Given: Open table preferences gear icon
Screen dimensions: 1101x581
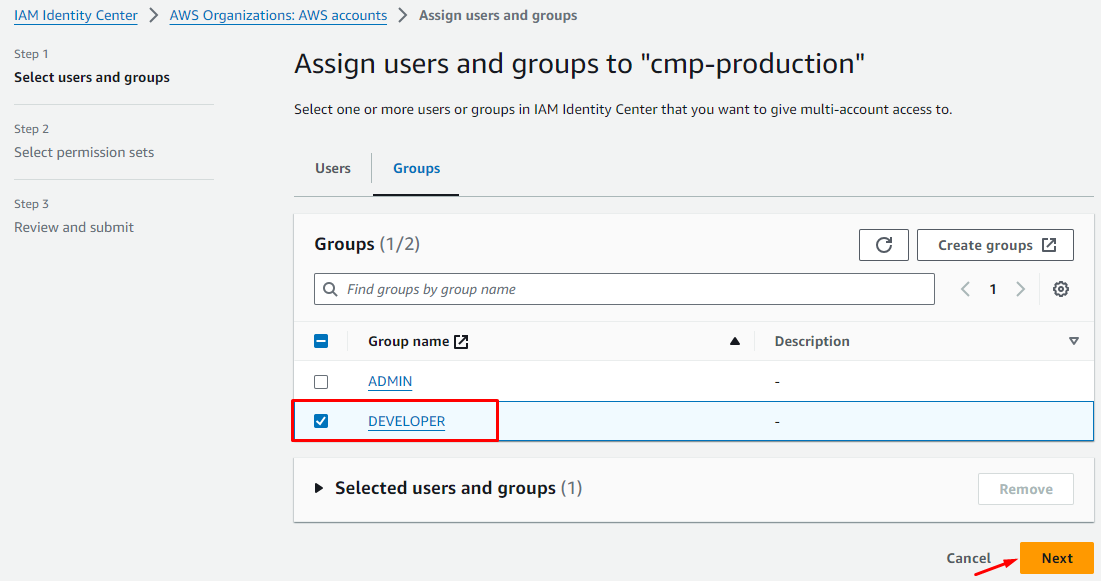Looking at the screenshot, I should [1061, 289].
